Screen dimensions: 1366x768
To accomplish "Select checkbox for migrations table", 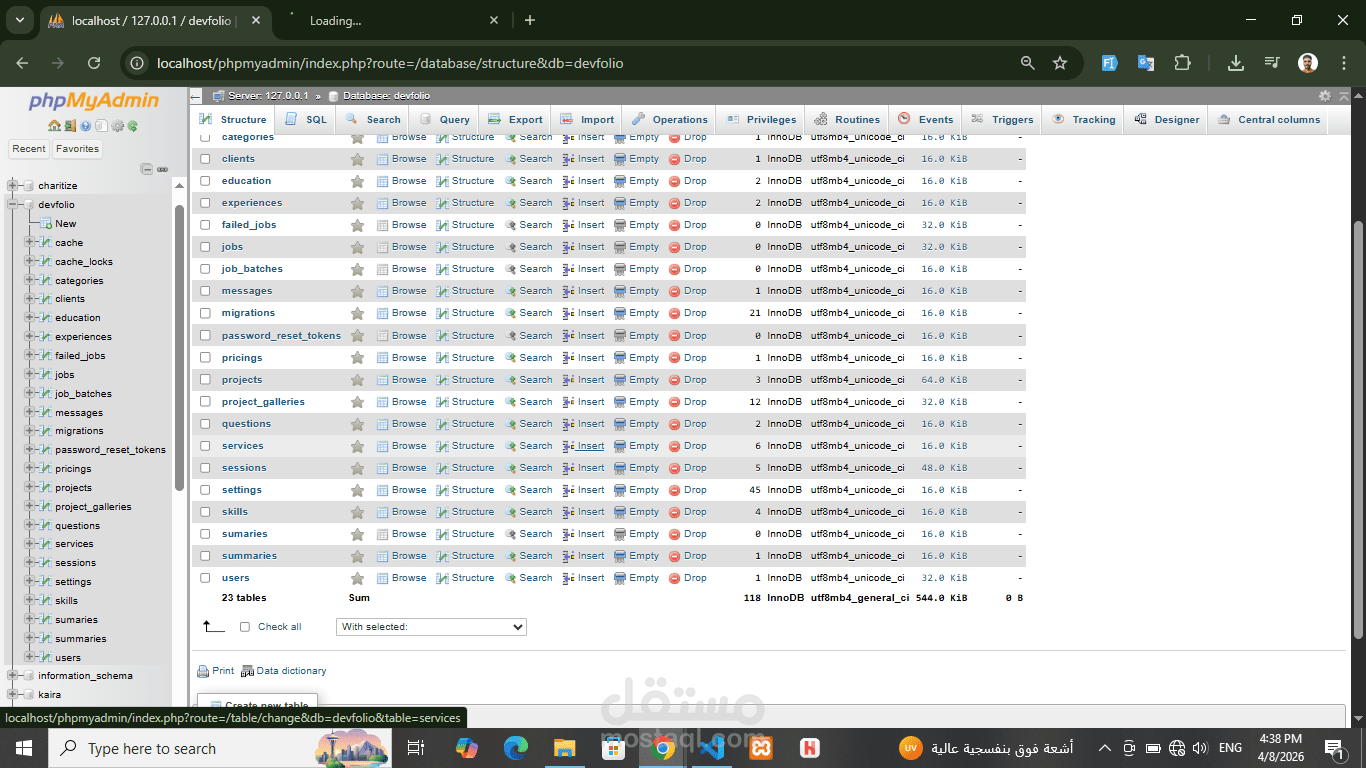I will (205, 313).
